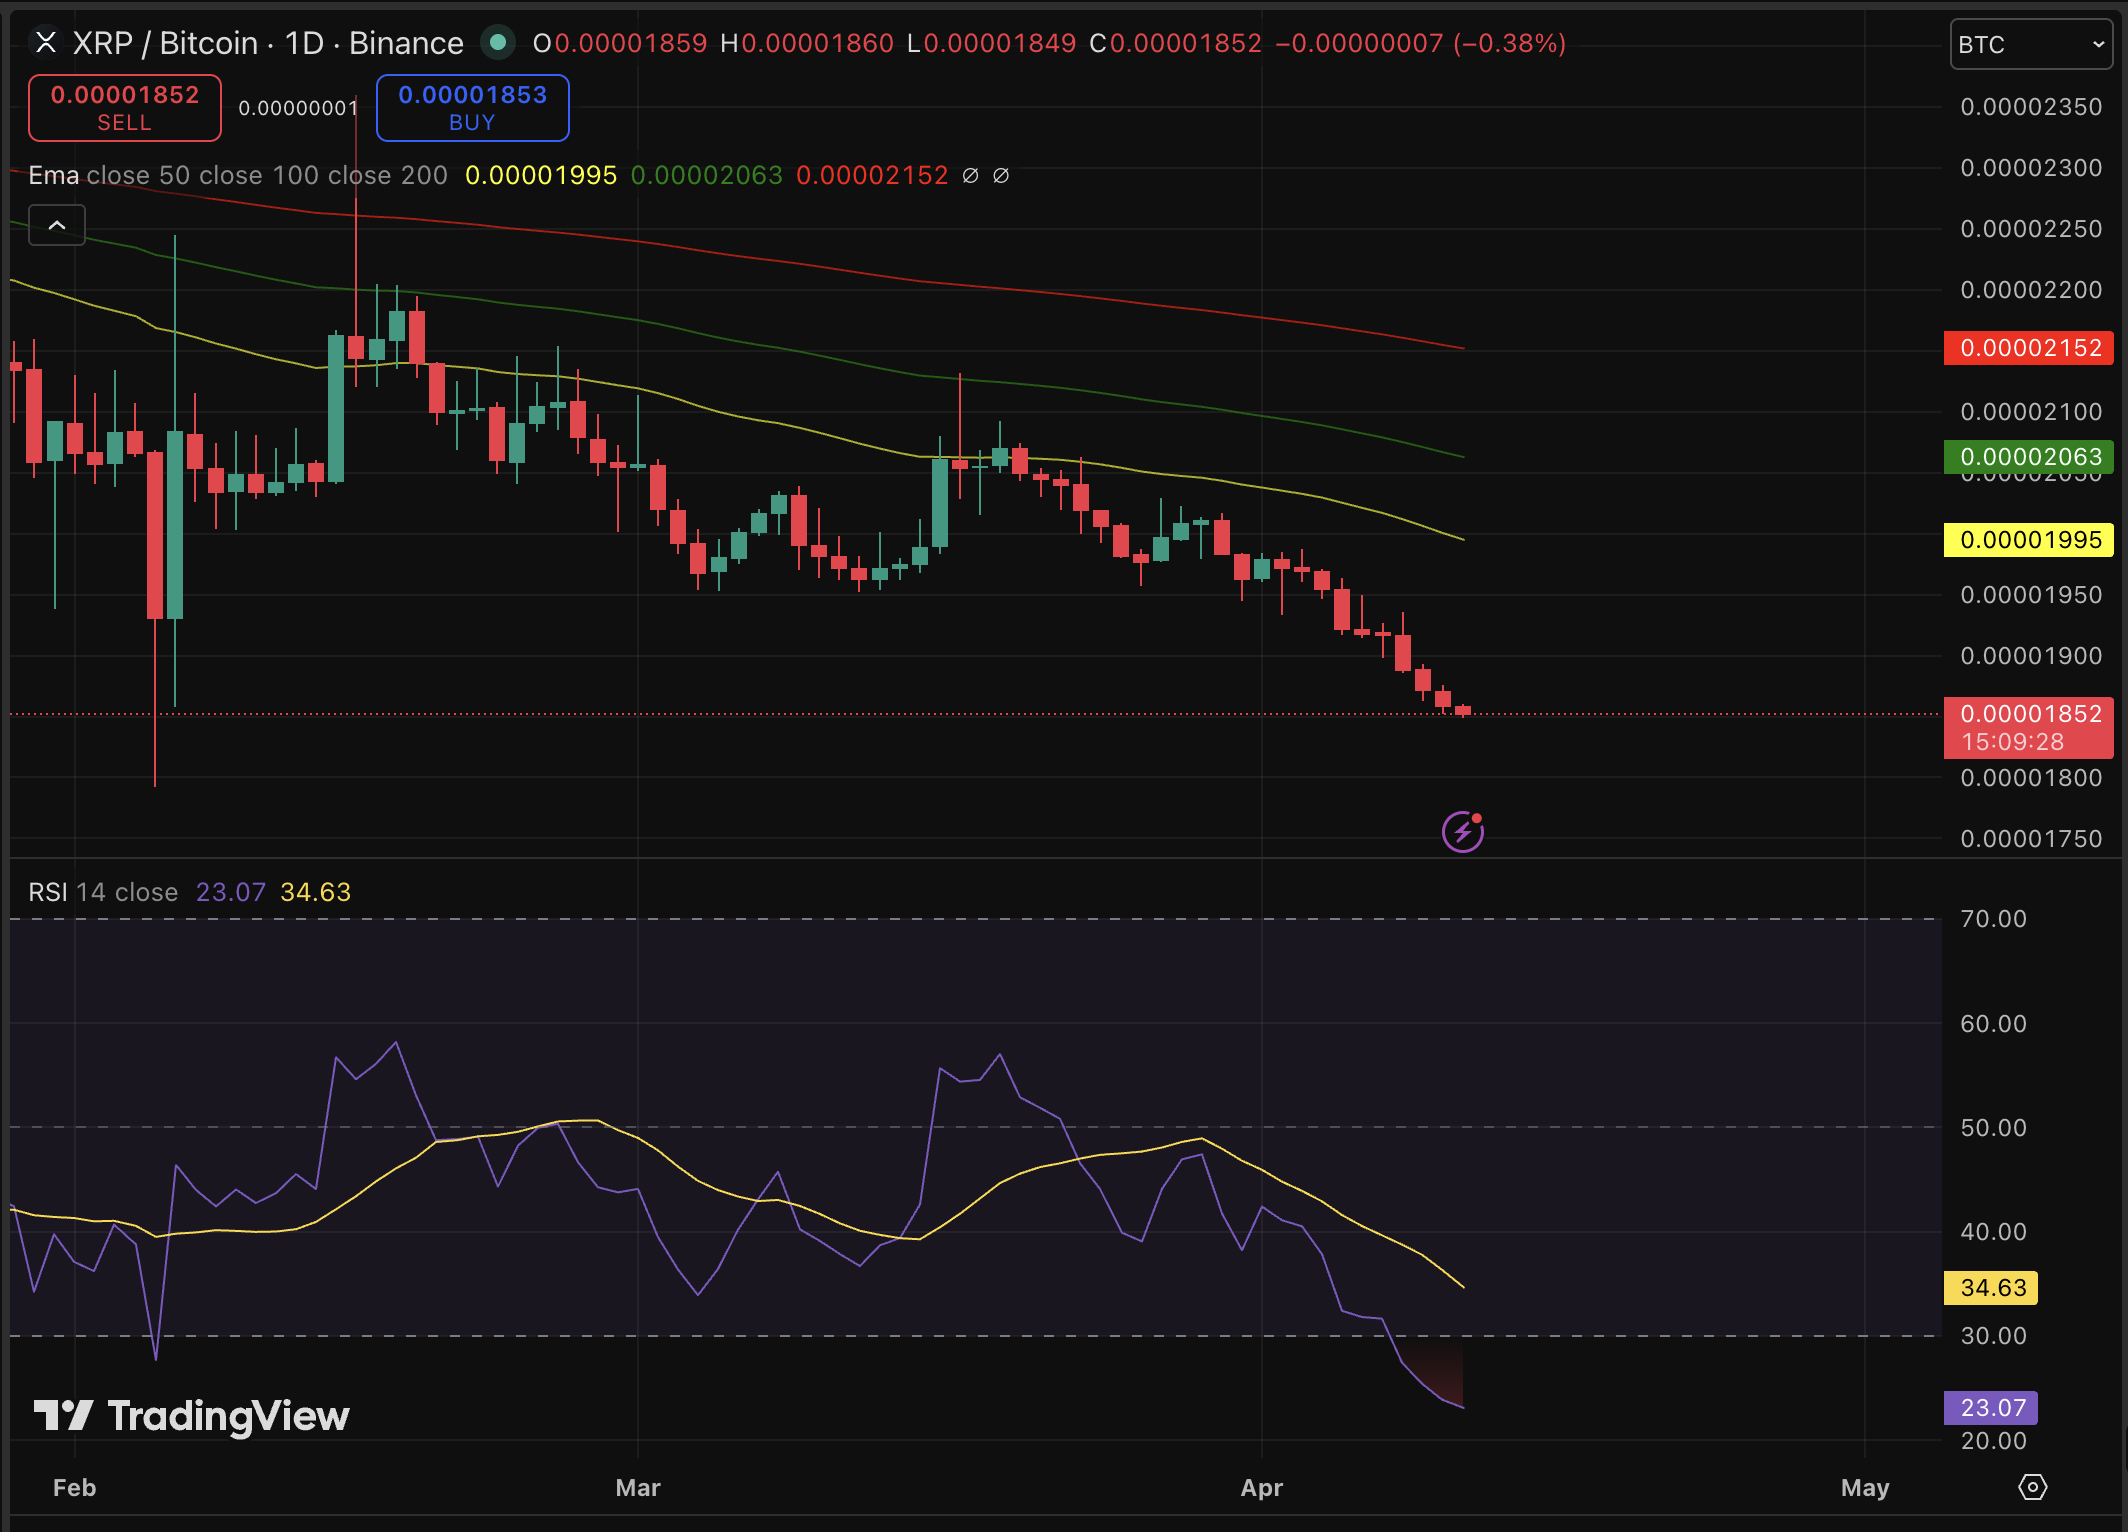
Task: Click the SELL button at 0.00001852
Action: tap(124, 107)
